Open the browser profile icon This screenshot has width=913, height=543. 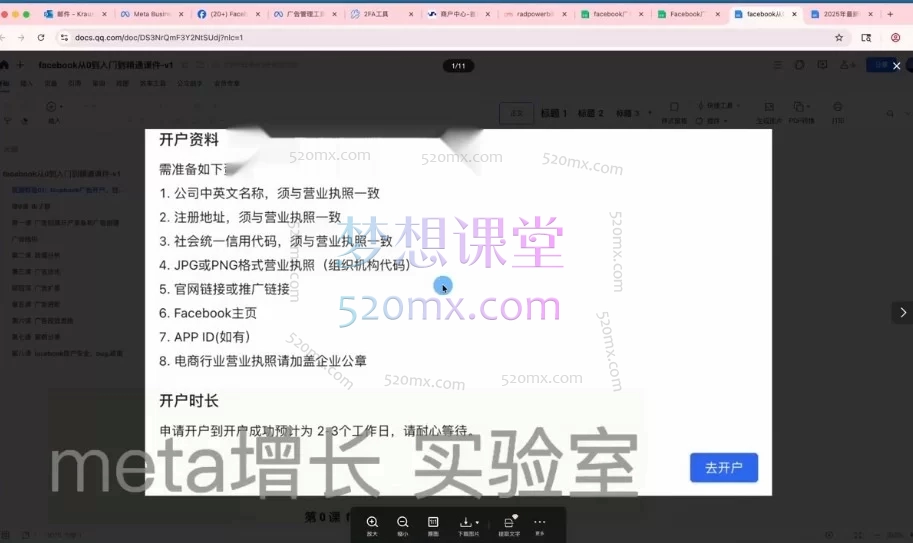[896, 37]
